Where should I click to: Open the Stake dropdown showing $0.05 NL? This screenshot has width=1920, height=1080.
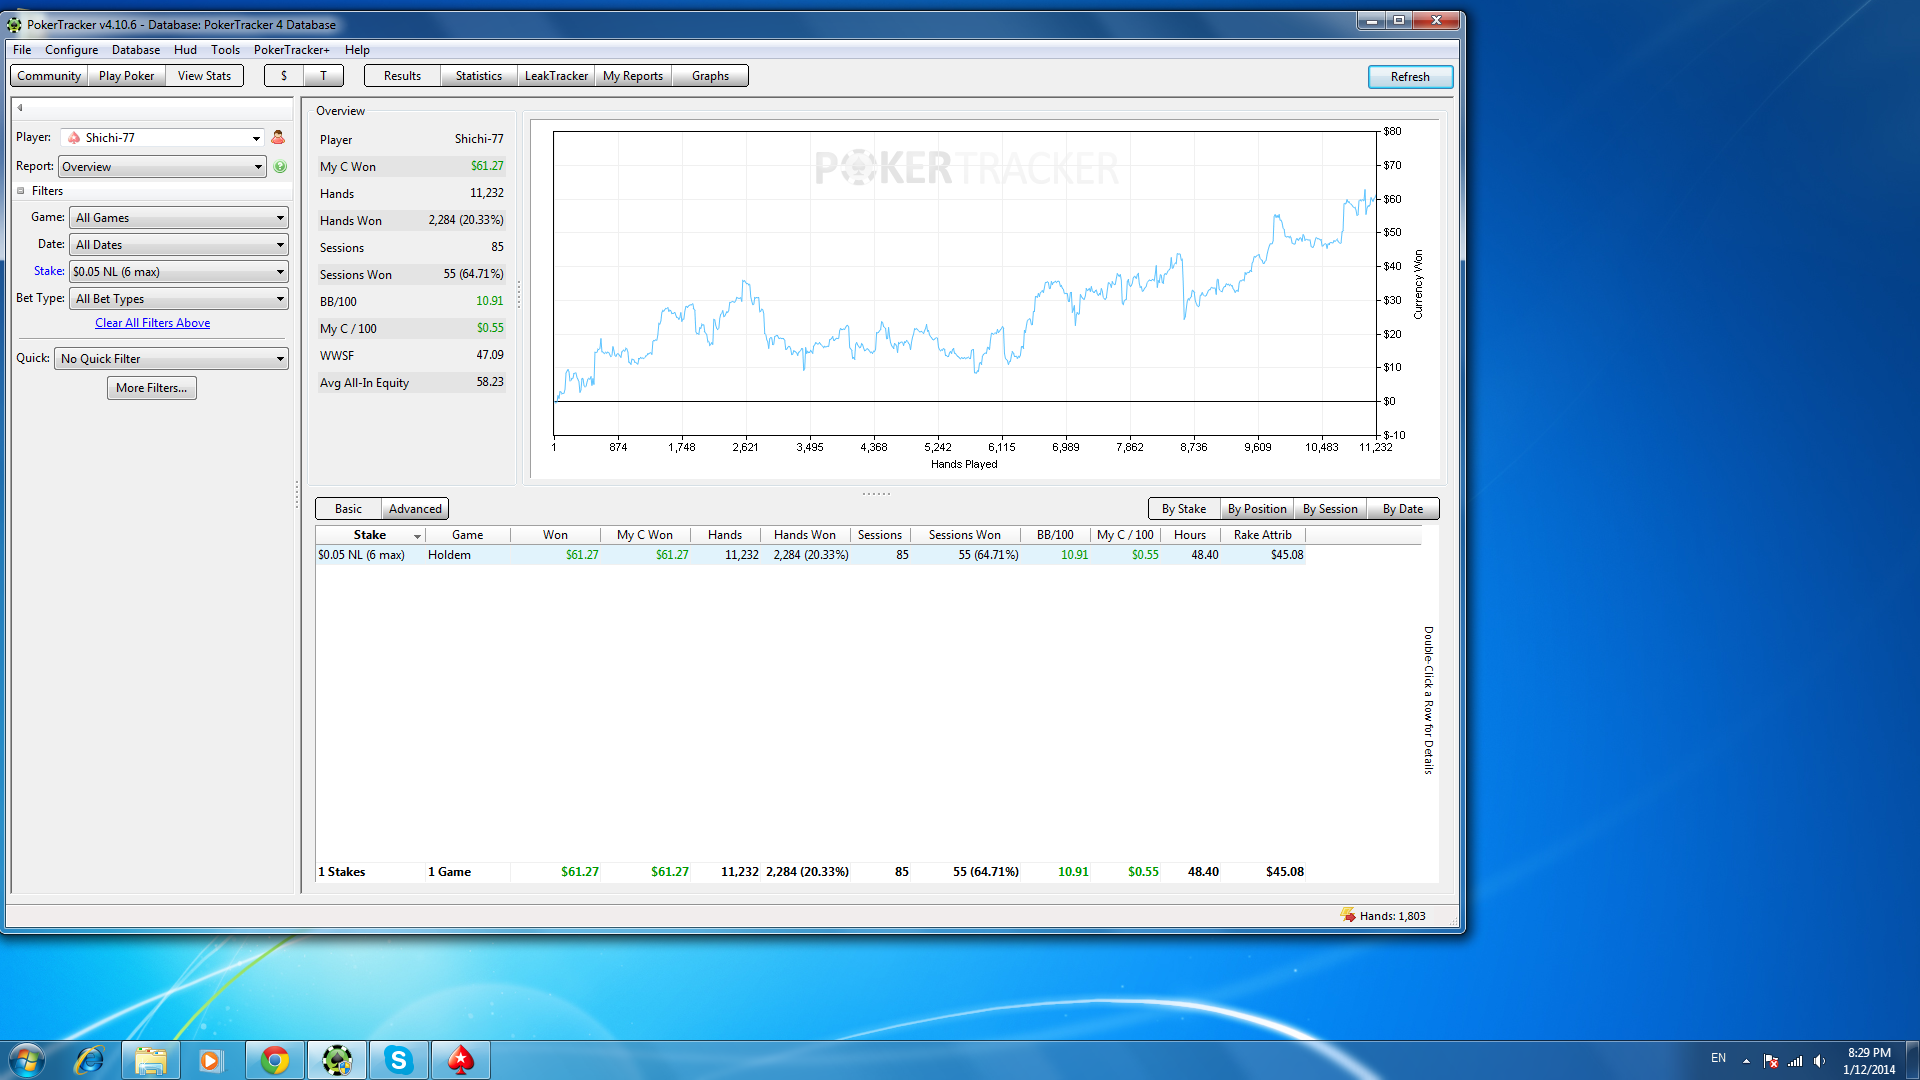pos(179,272)
